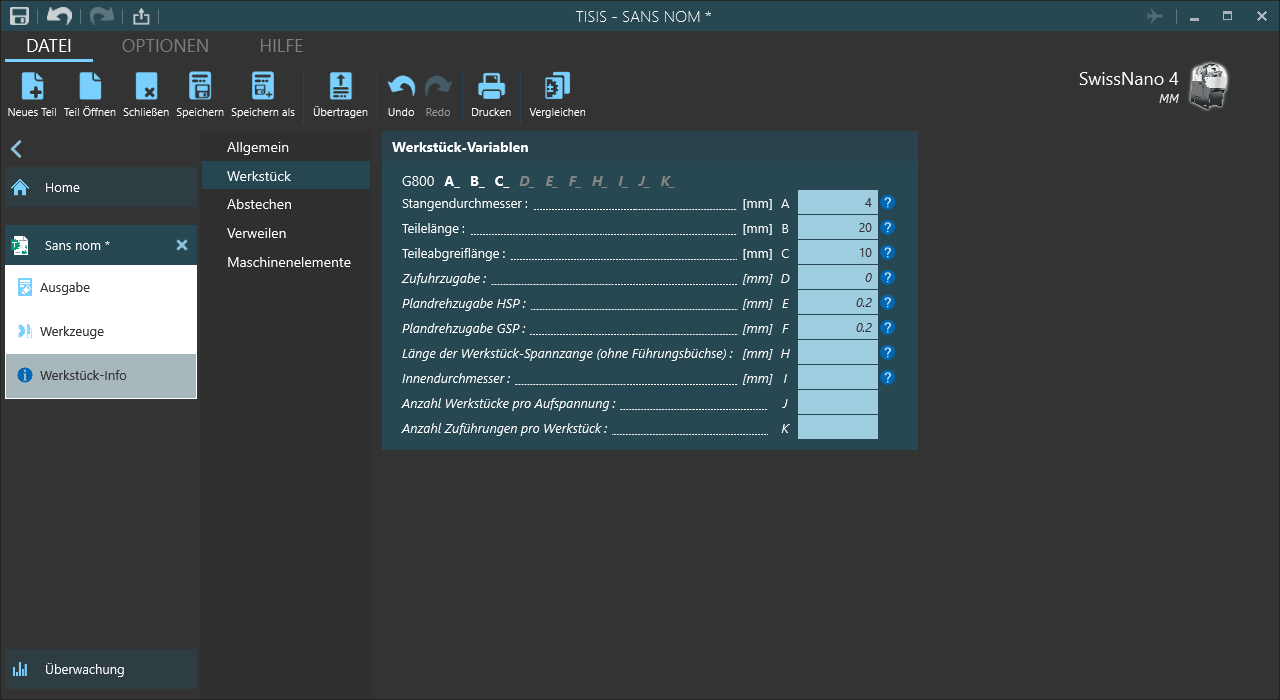Open the OPTIONEN tab

click(x=165, y=46)
